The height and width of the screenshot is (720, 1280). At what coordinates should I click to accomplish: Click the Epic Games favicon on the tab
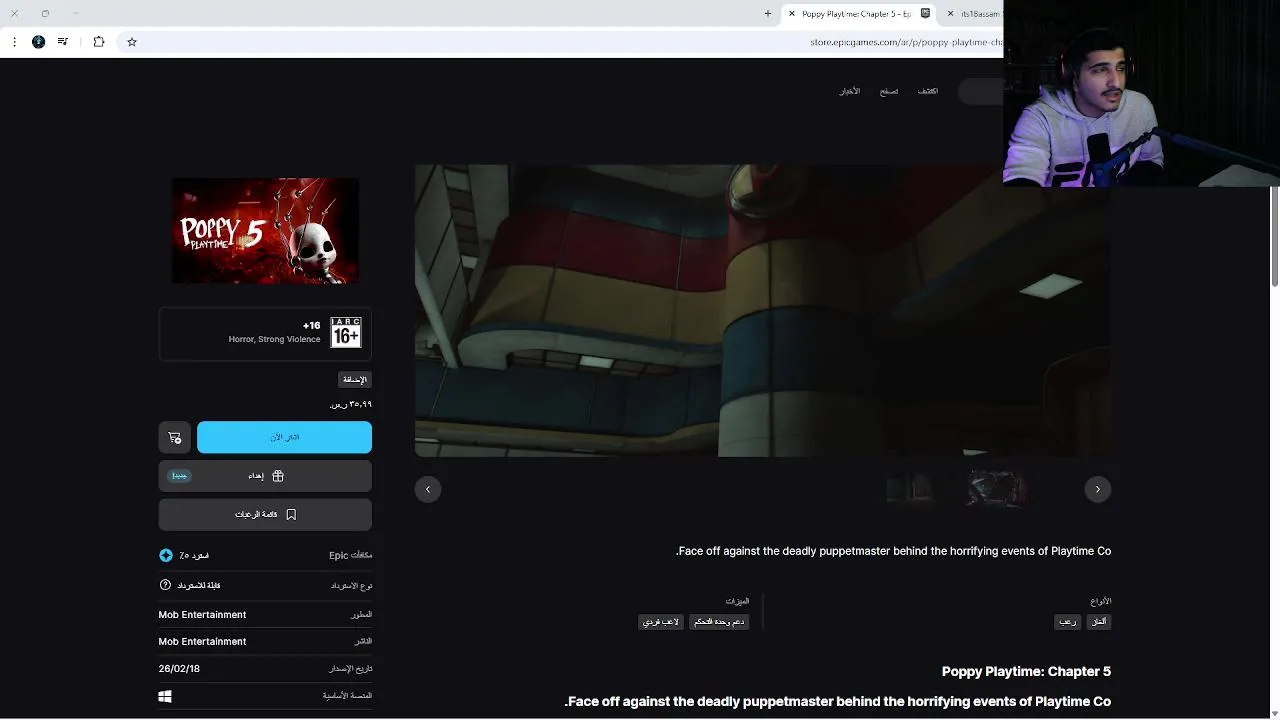tap(925, 14)
